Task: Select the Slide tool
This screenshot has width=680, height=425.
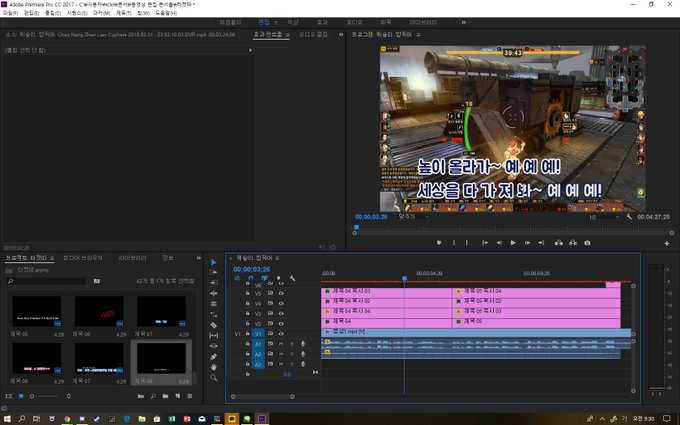Action: [213, 346]
